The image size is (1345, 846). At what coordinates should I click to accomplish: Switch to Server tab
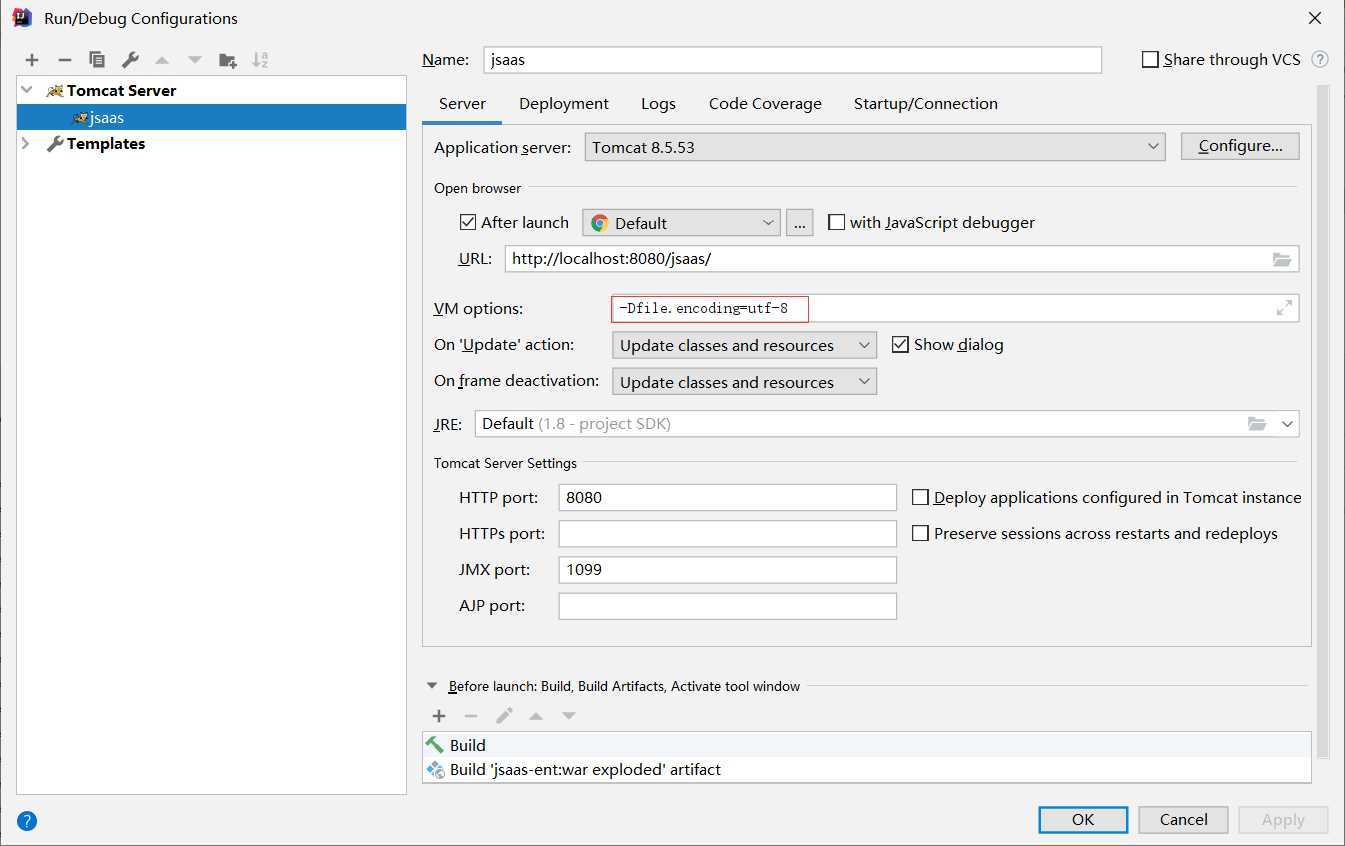click(x=462, y=103)
